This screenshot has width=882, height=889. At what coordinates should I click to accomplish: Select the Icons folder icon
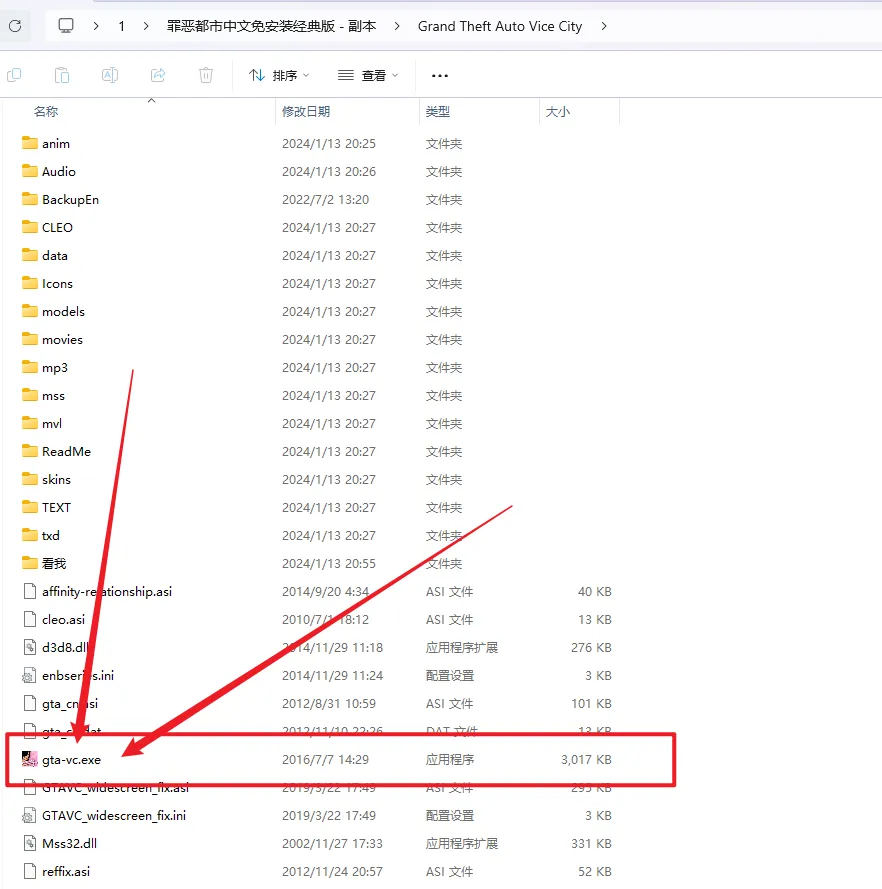pyautogui.click(x=29, y=283)
